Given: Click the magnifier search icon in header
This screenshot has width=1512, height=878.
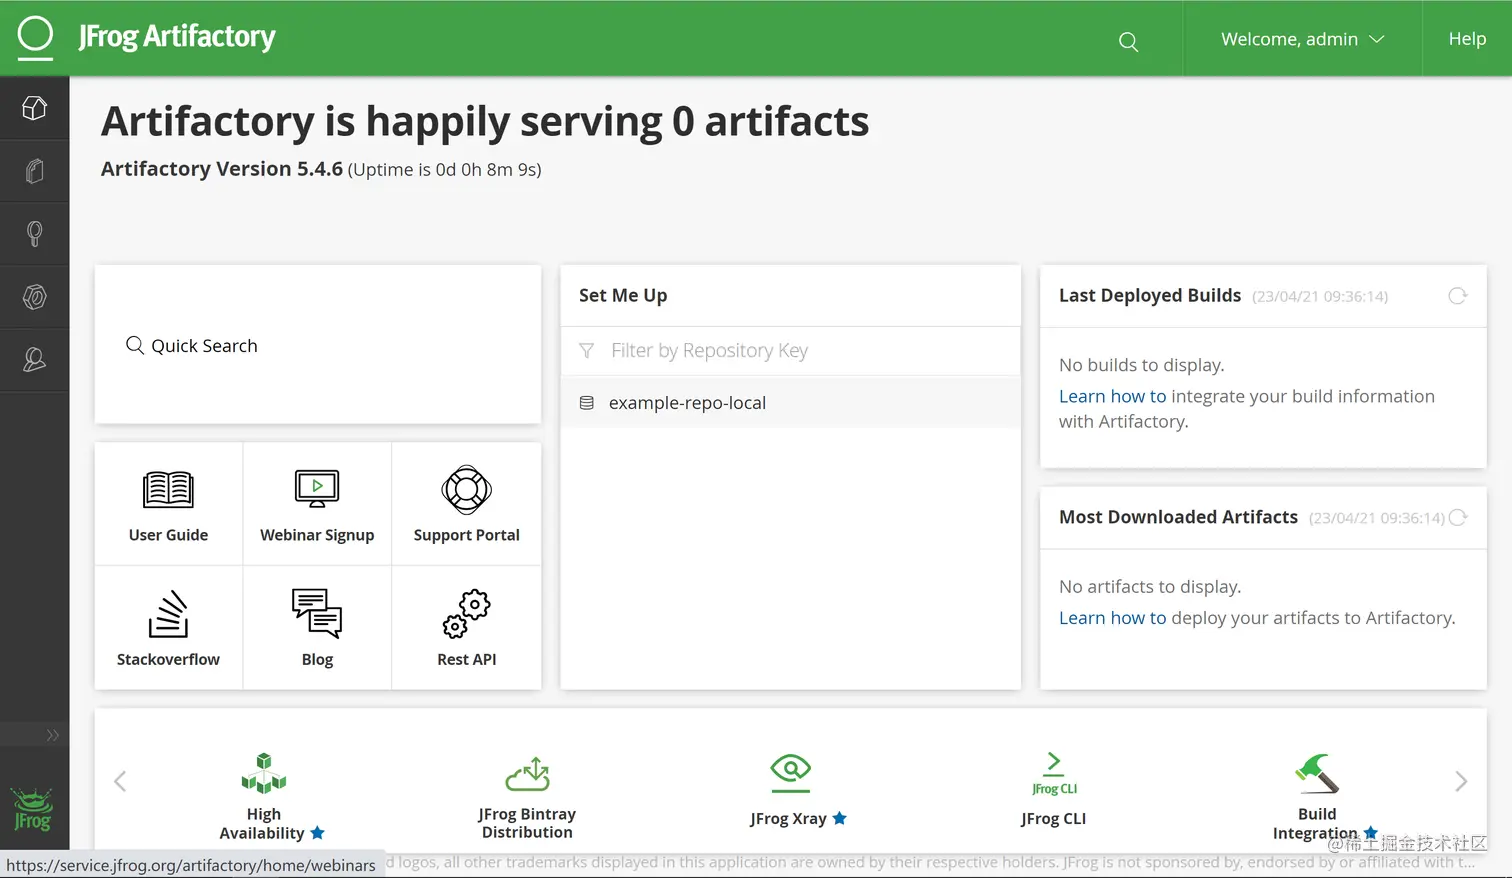Looking at the screenshot, I should (x=1128, y=41).
